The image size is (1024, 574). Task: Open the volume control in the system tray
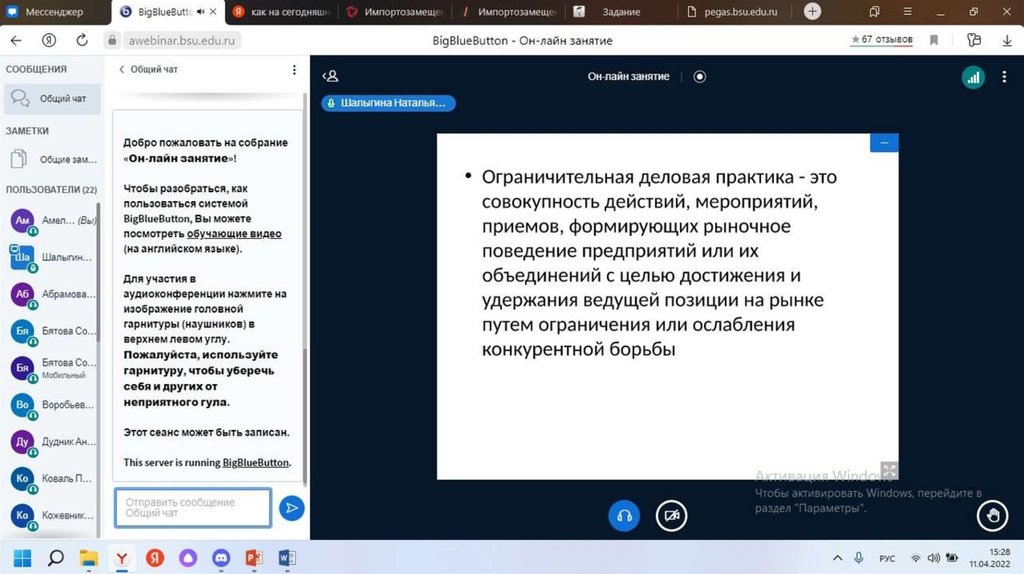pos(934,558)
